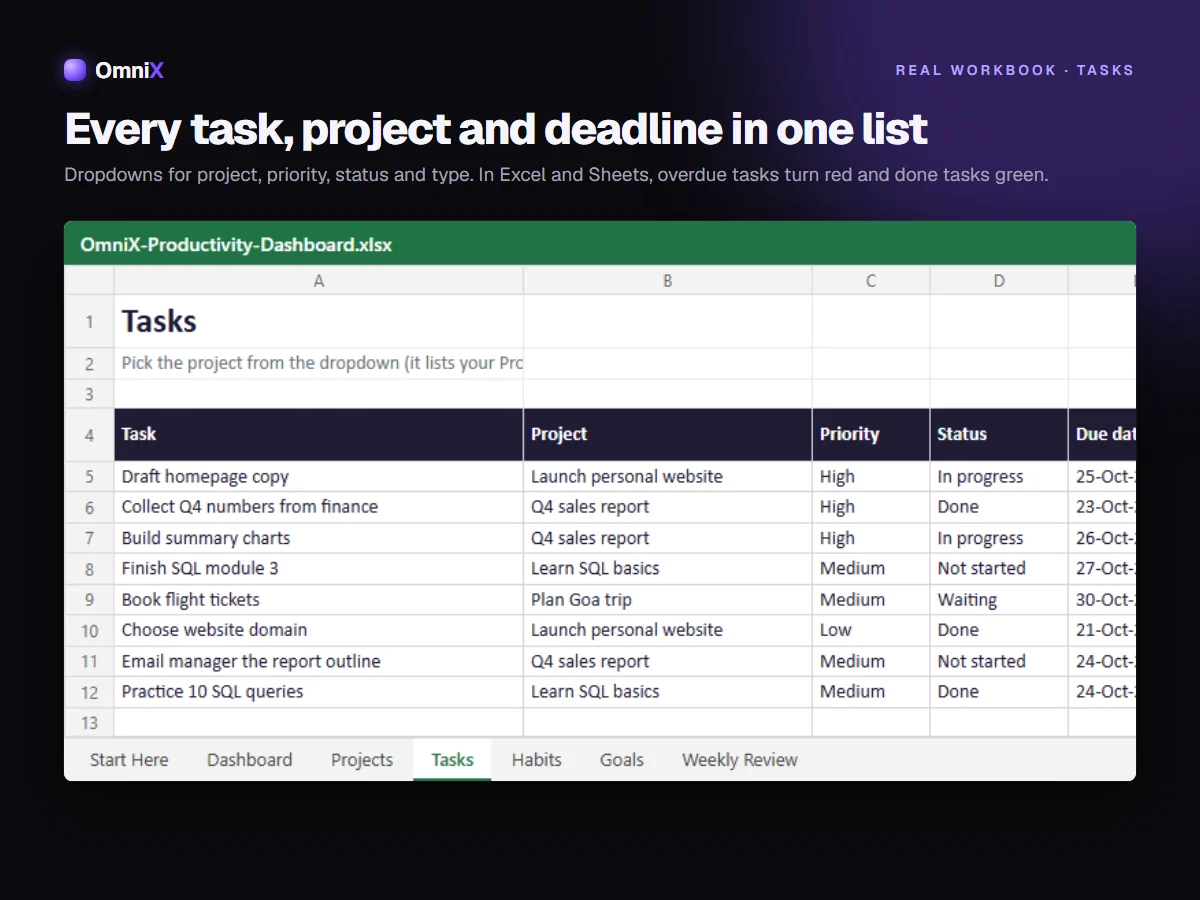Viewport: 1200px width, 900px height.
Task: Select row 4 header
Action: (89, 435)
